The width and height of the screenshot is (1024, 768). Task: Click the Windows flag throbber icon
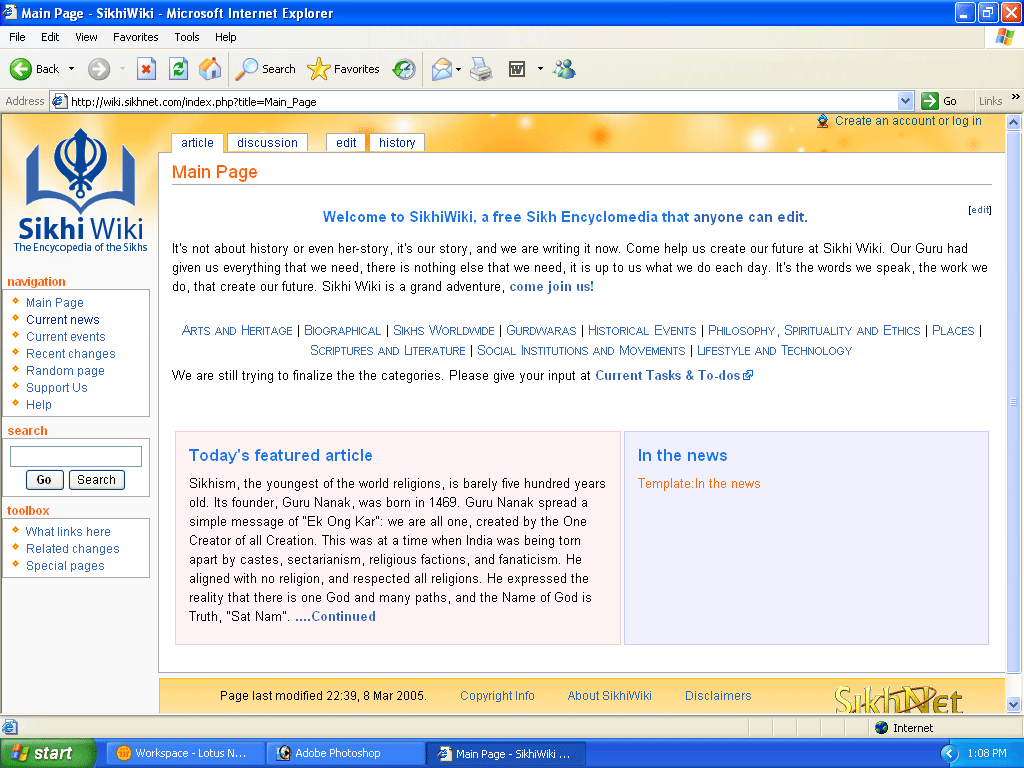1004,37
